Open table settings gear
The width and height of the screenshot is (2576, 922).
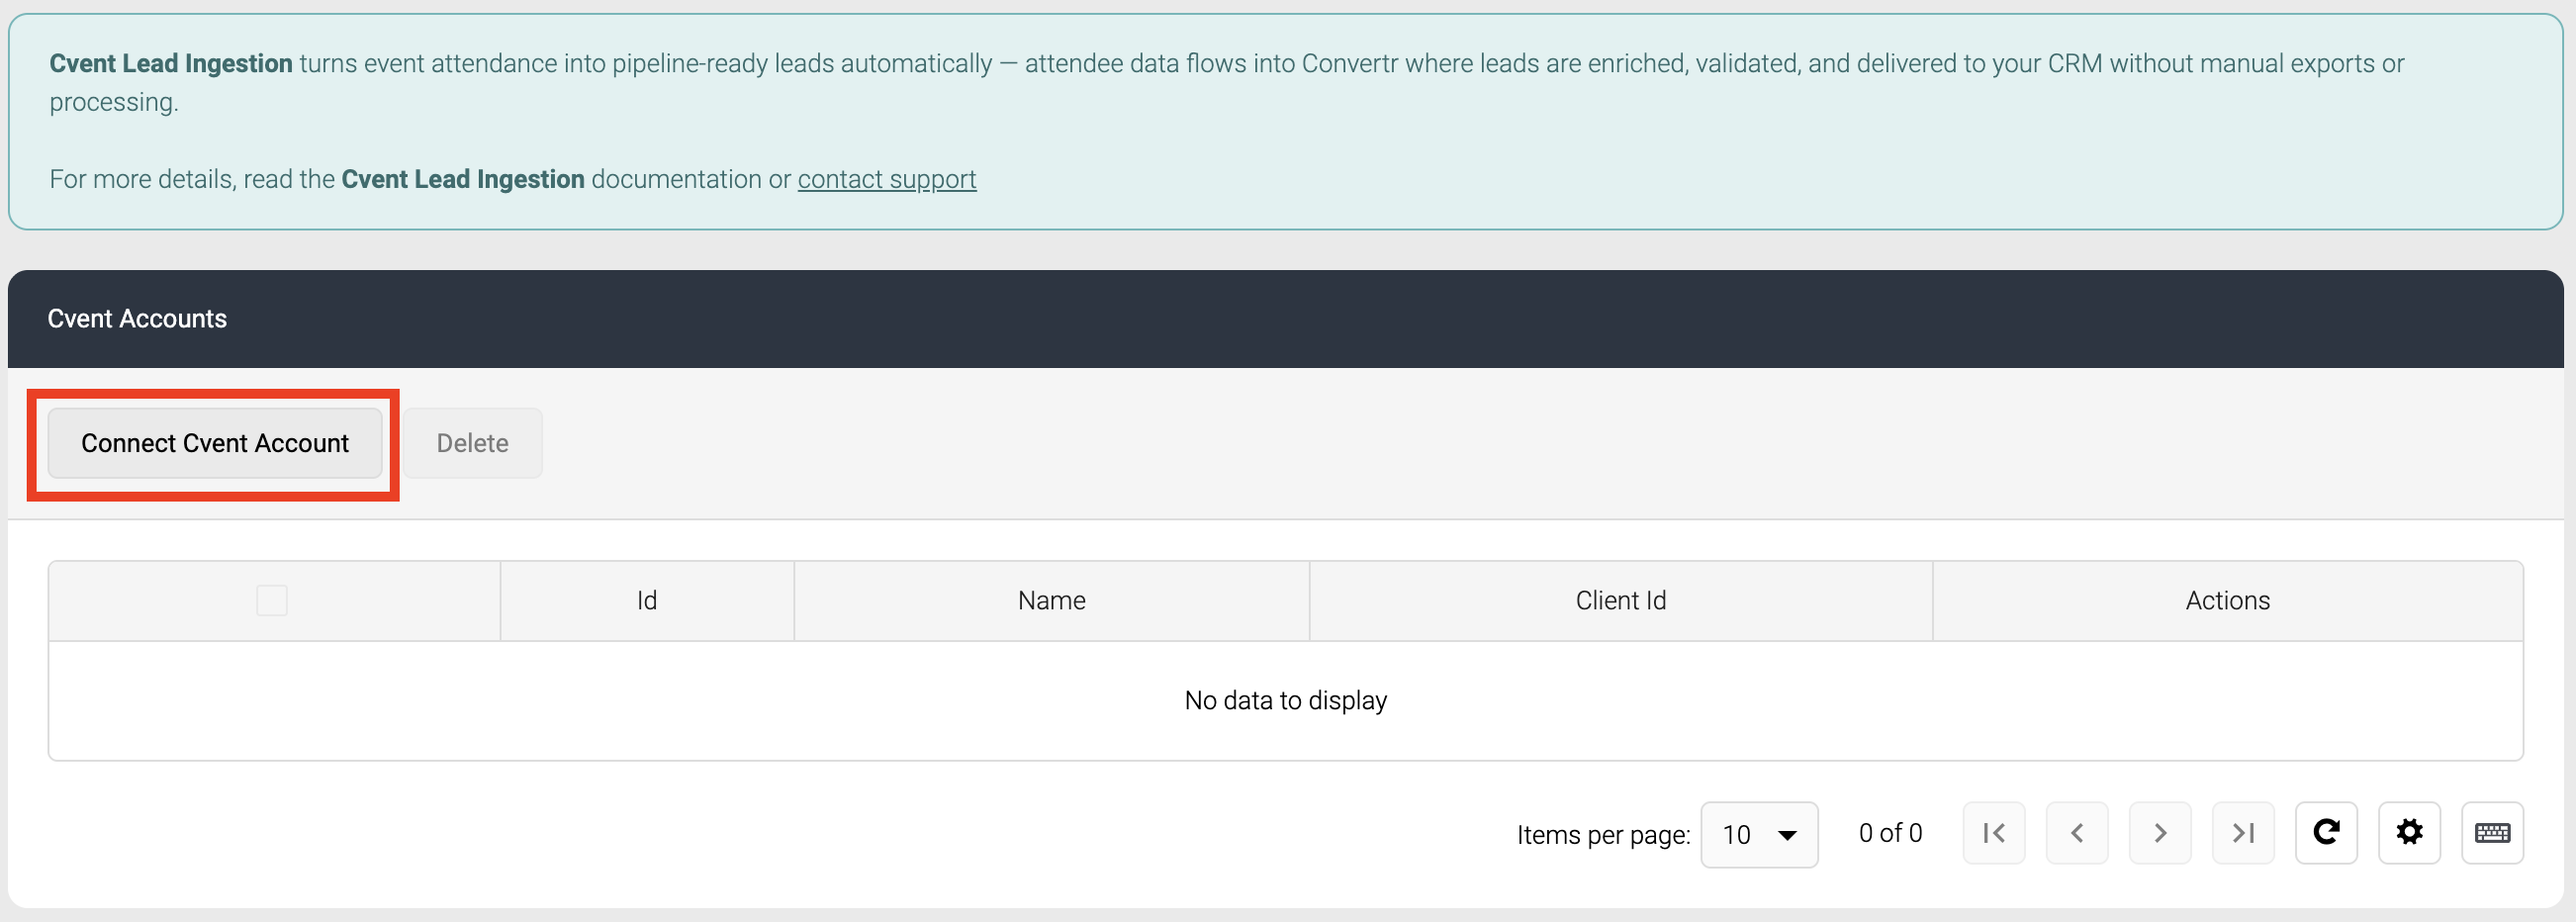tap(2409, 833)
